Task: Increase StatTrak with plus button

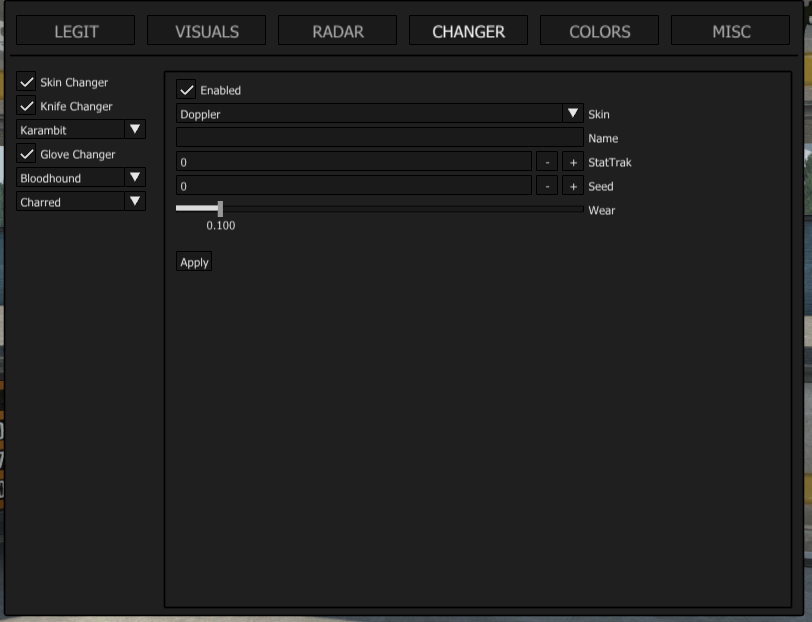Action: [x=573, y=162]
